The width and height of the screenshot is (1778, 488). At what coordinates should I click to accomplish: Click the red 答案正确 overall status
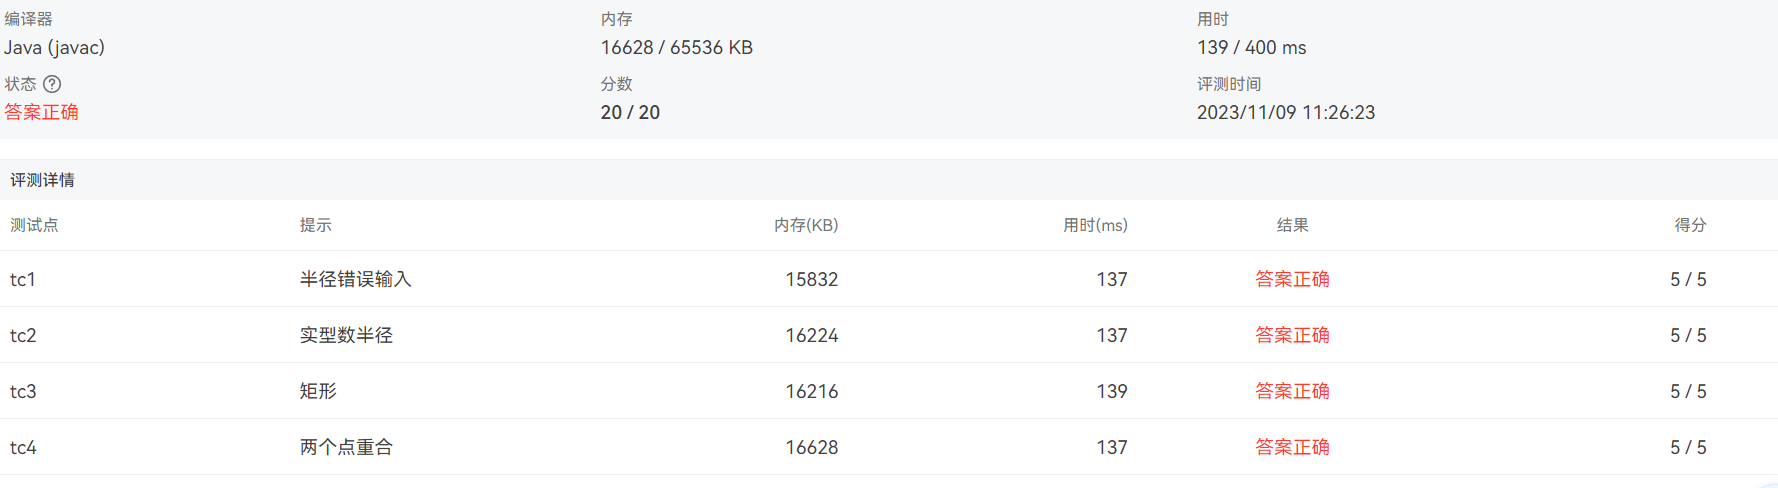41,112
